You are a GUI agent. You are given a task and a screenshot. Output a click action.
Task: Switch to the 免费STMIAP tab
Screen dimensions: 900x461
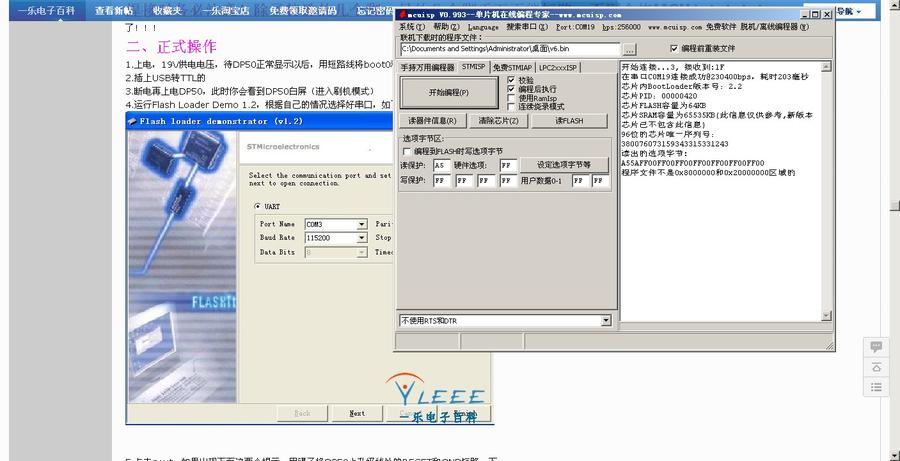pos(512,67)
